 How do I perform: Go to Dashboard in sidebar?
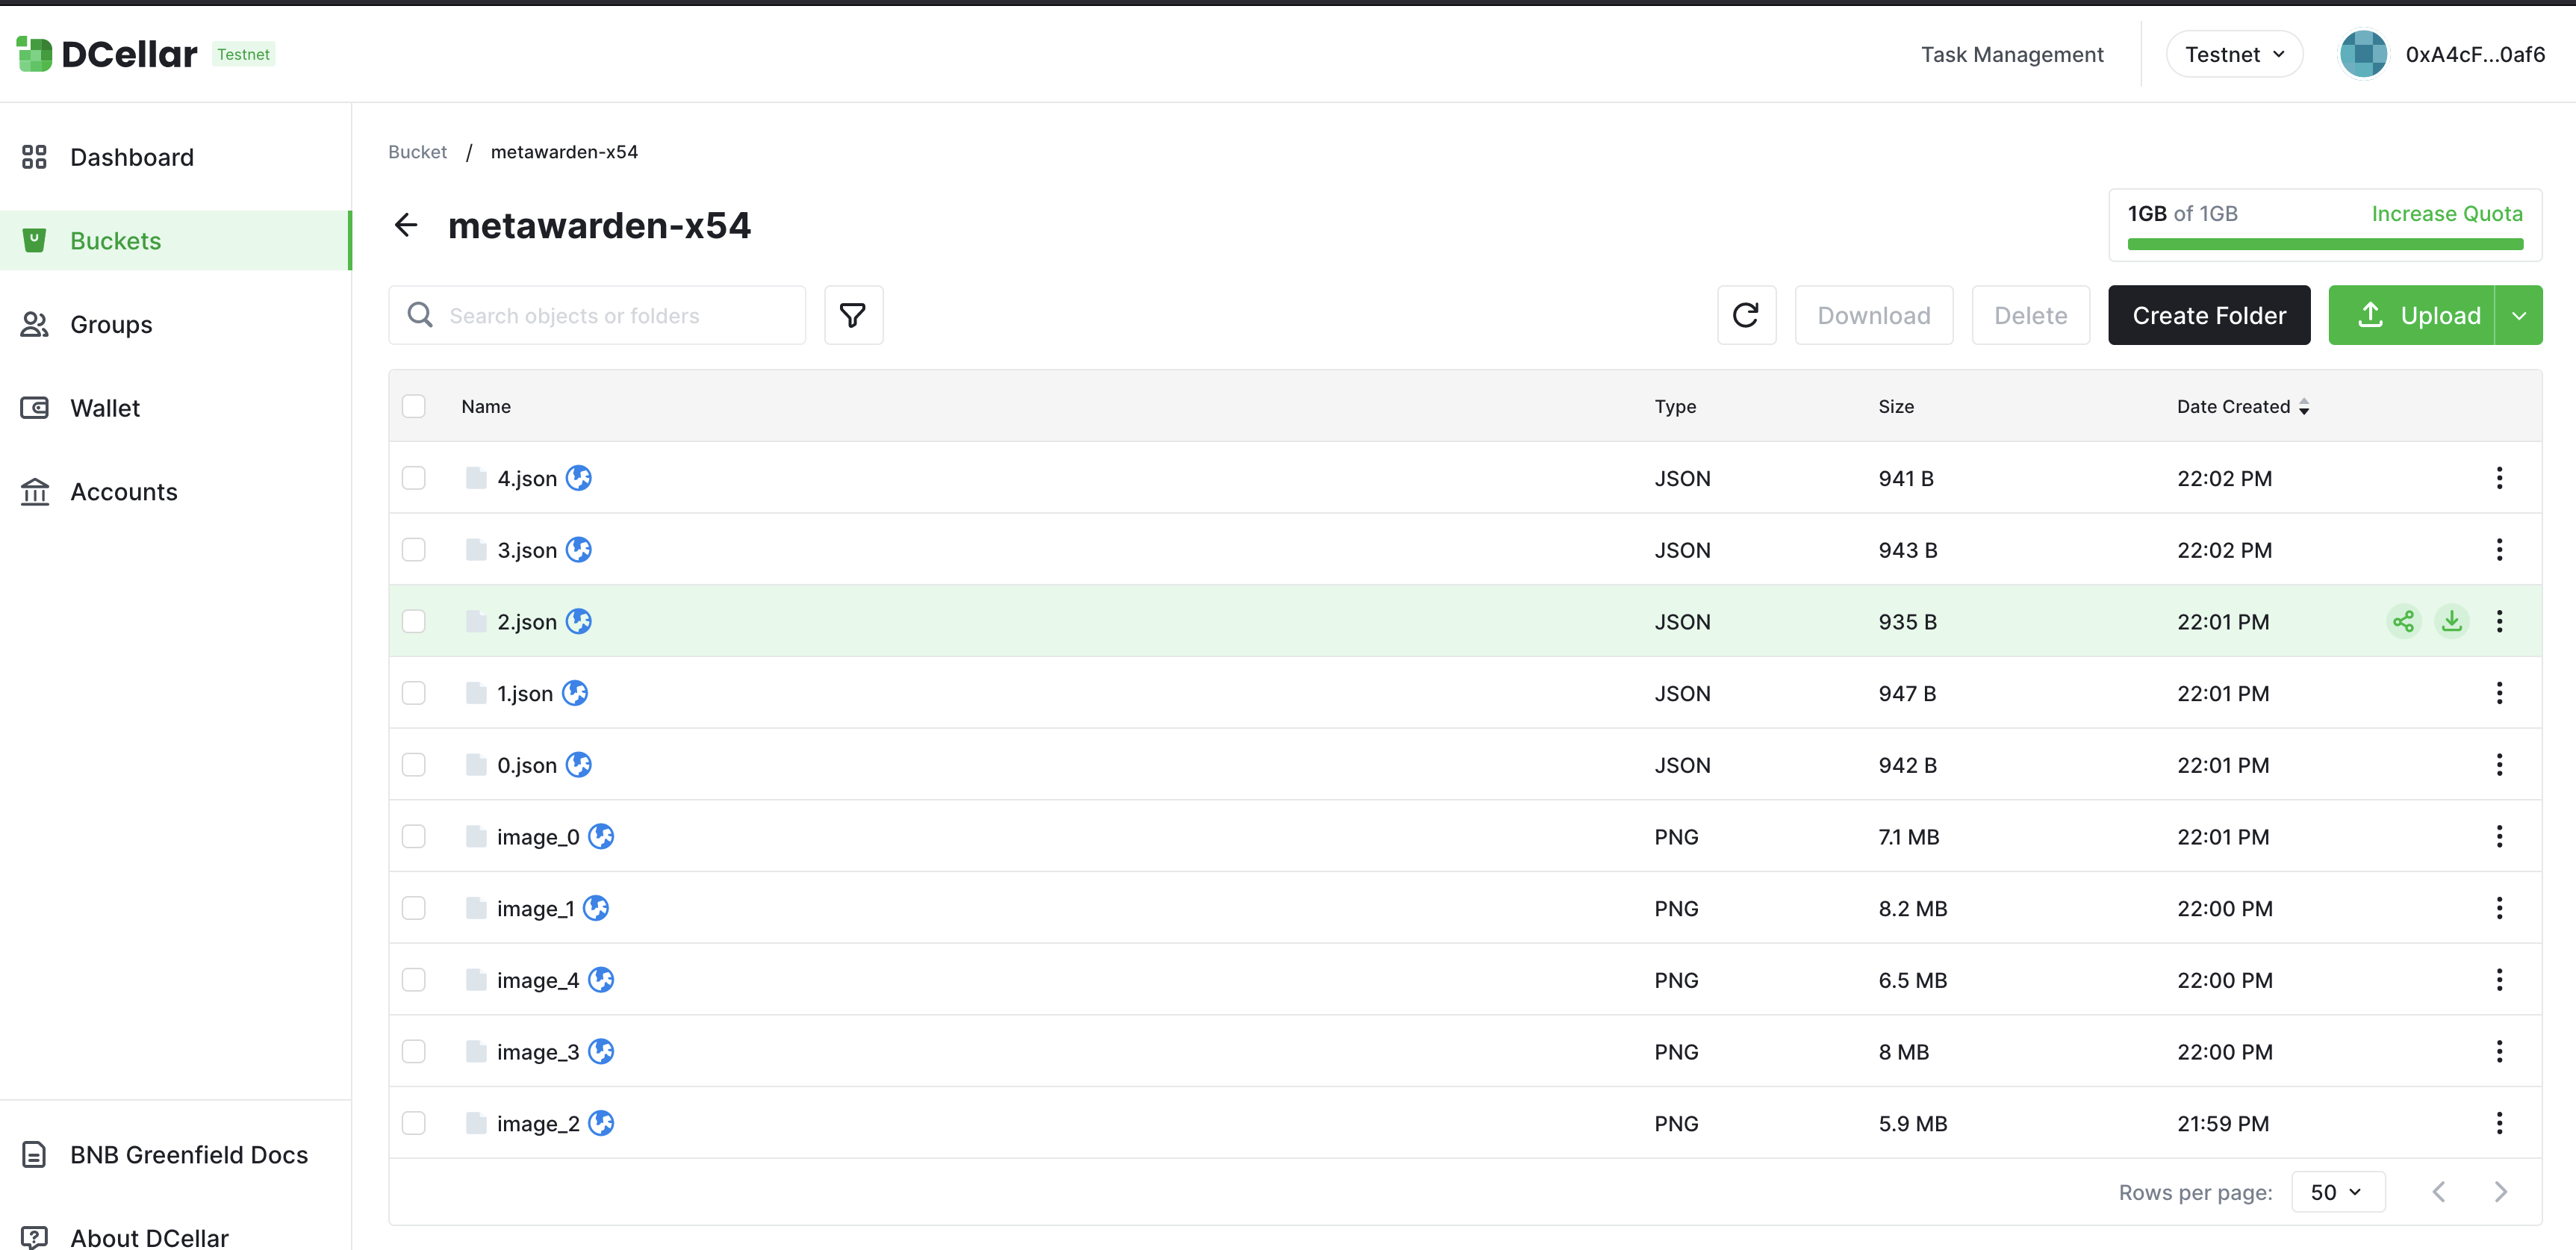[x=131, y=157]
